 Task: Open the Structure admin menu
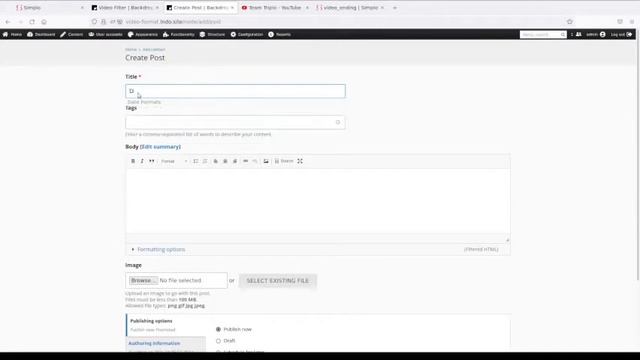coord(212,35)
